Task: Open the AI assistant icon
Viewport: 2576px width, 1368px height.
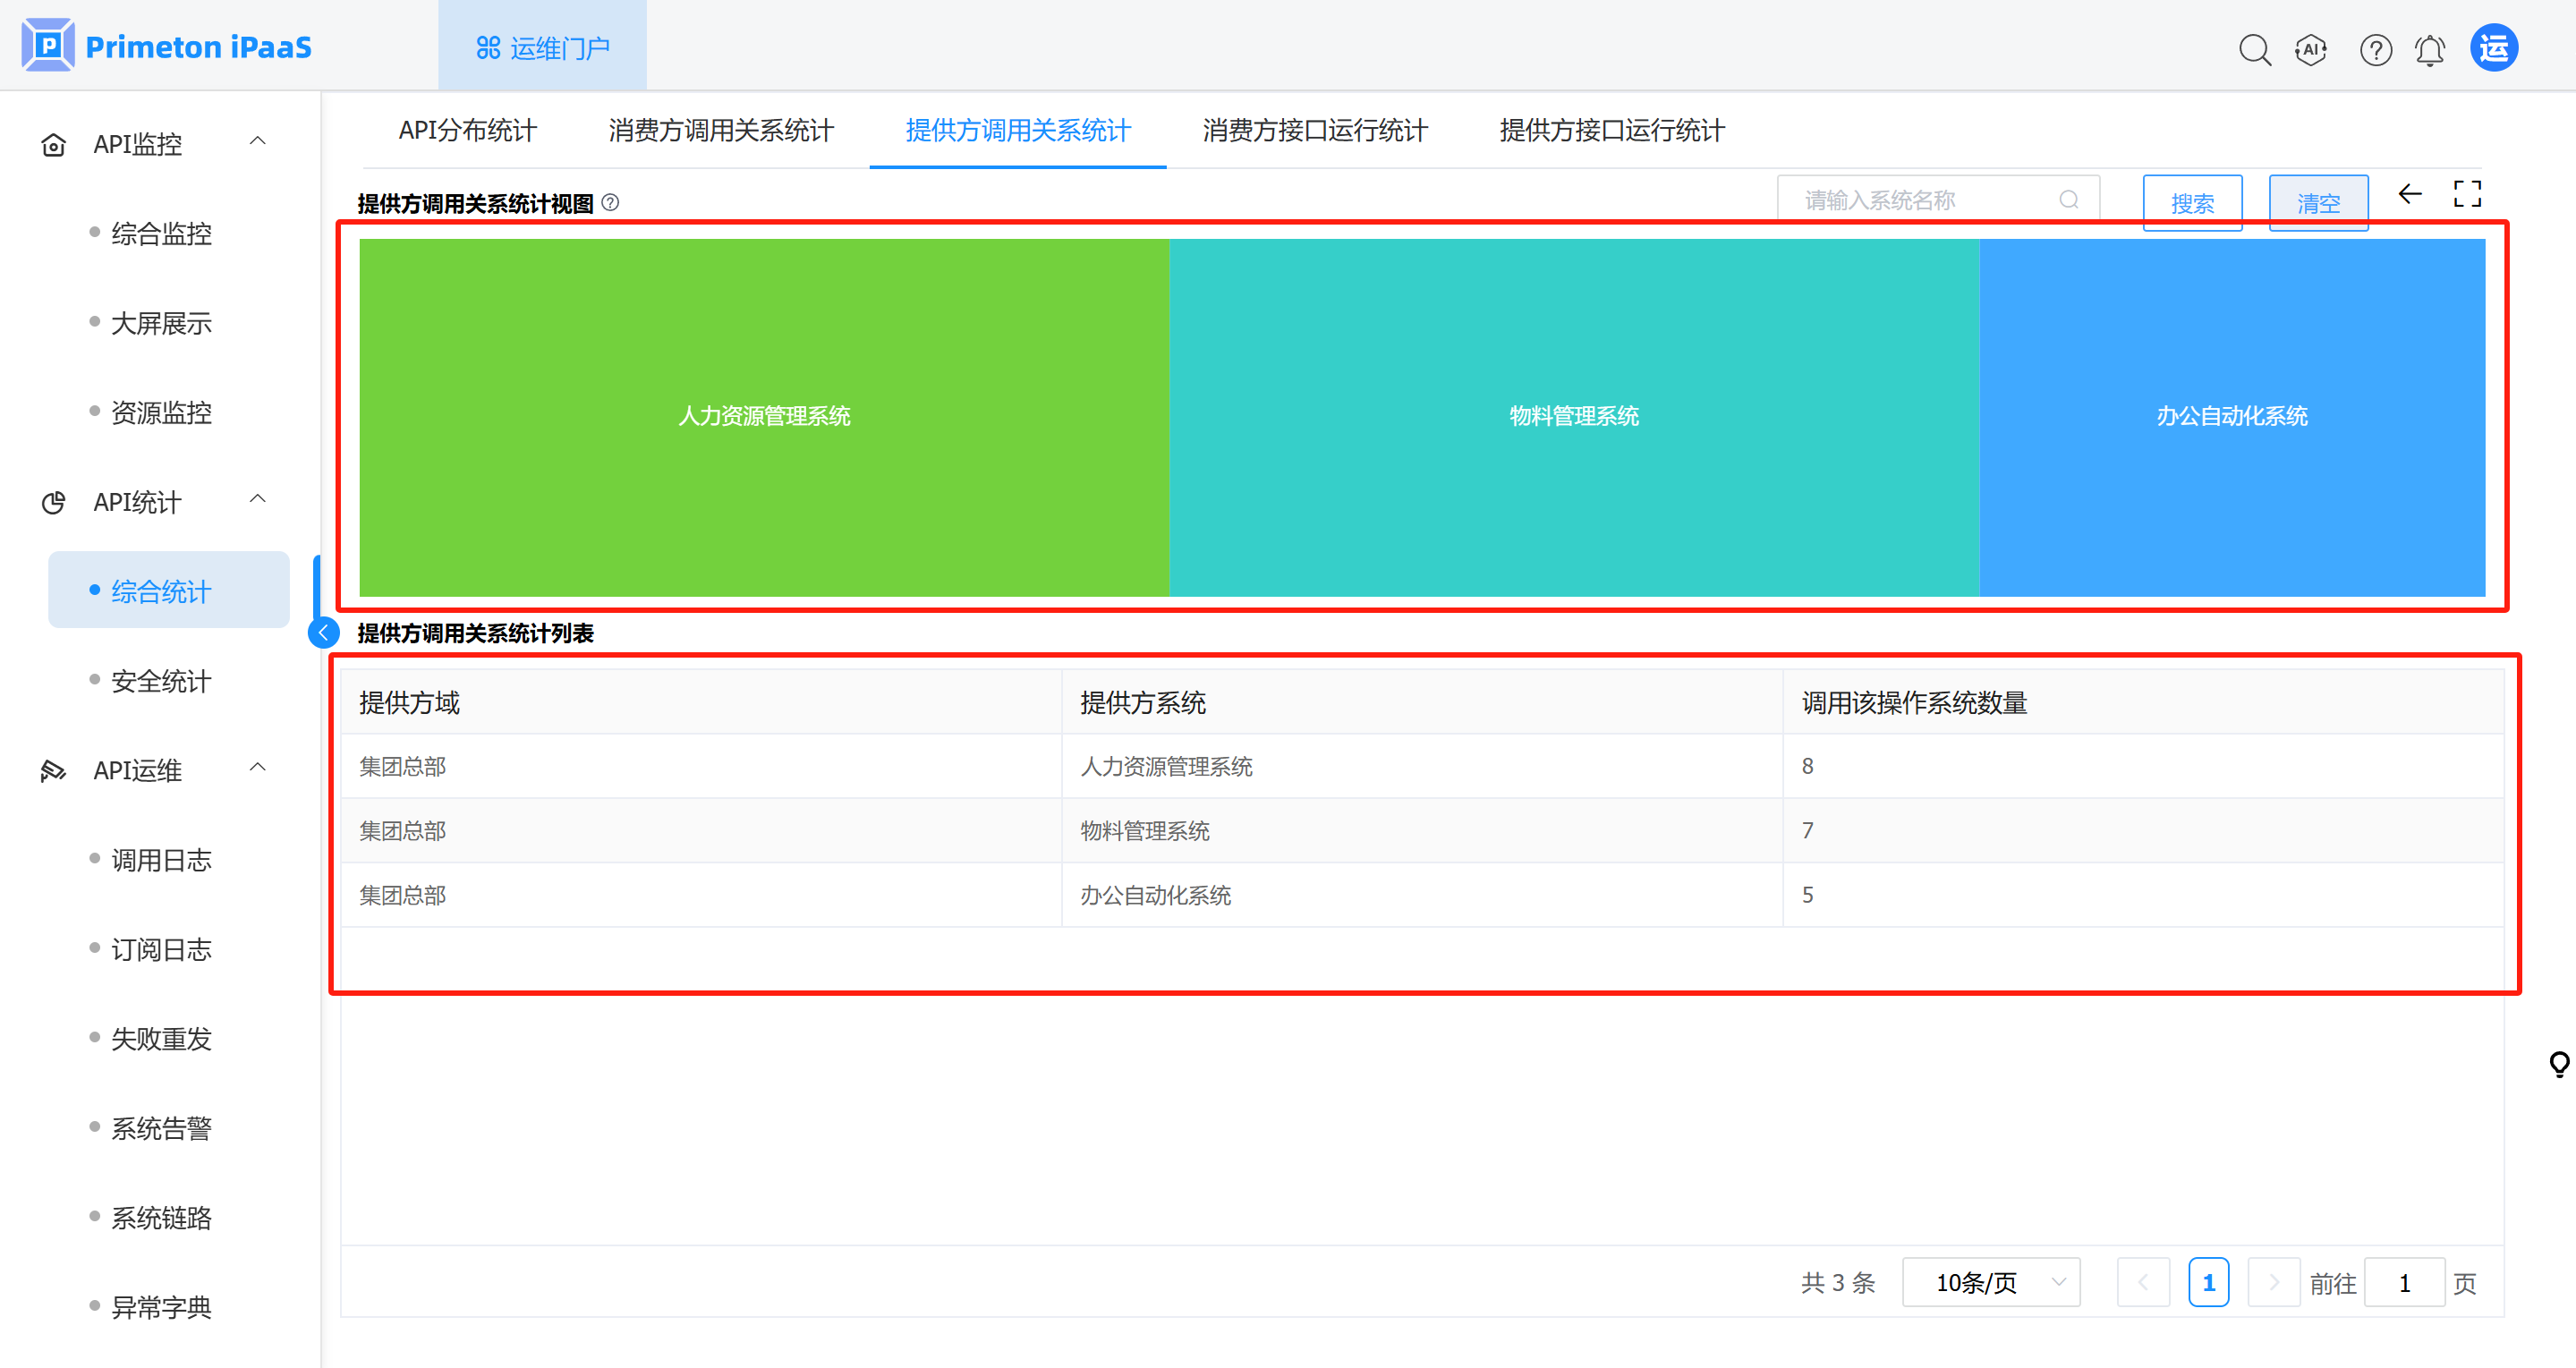Action: [x=2311, y=49]
